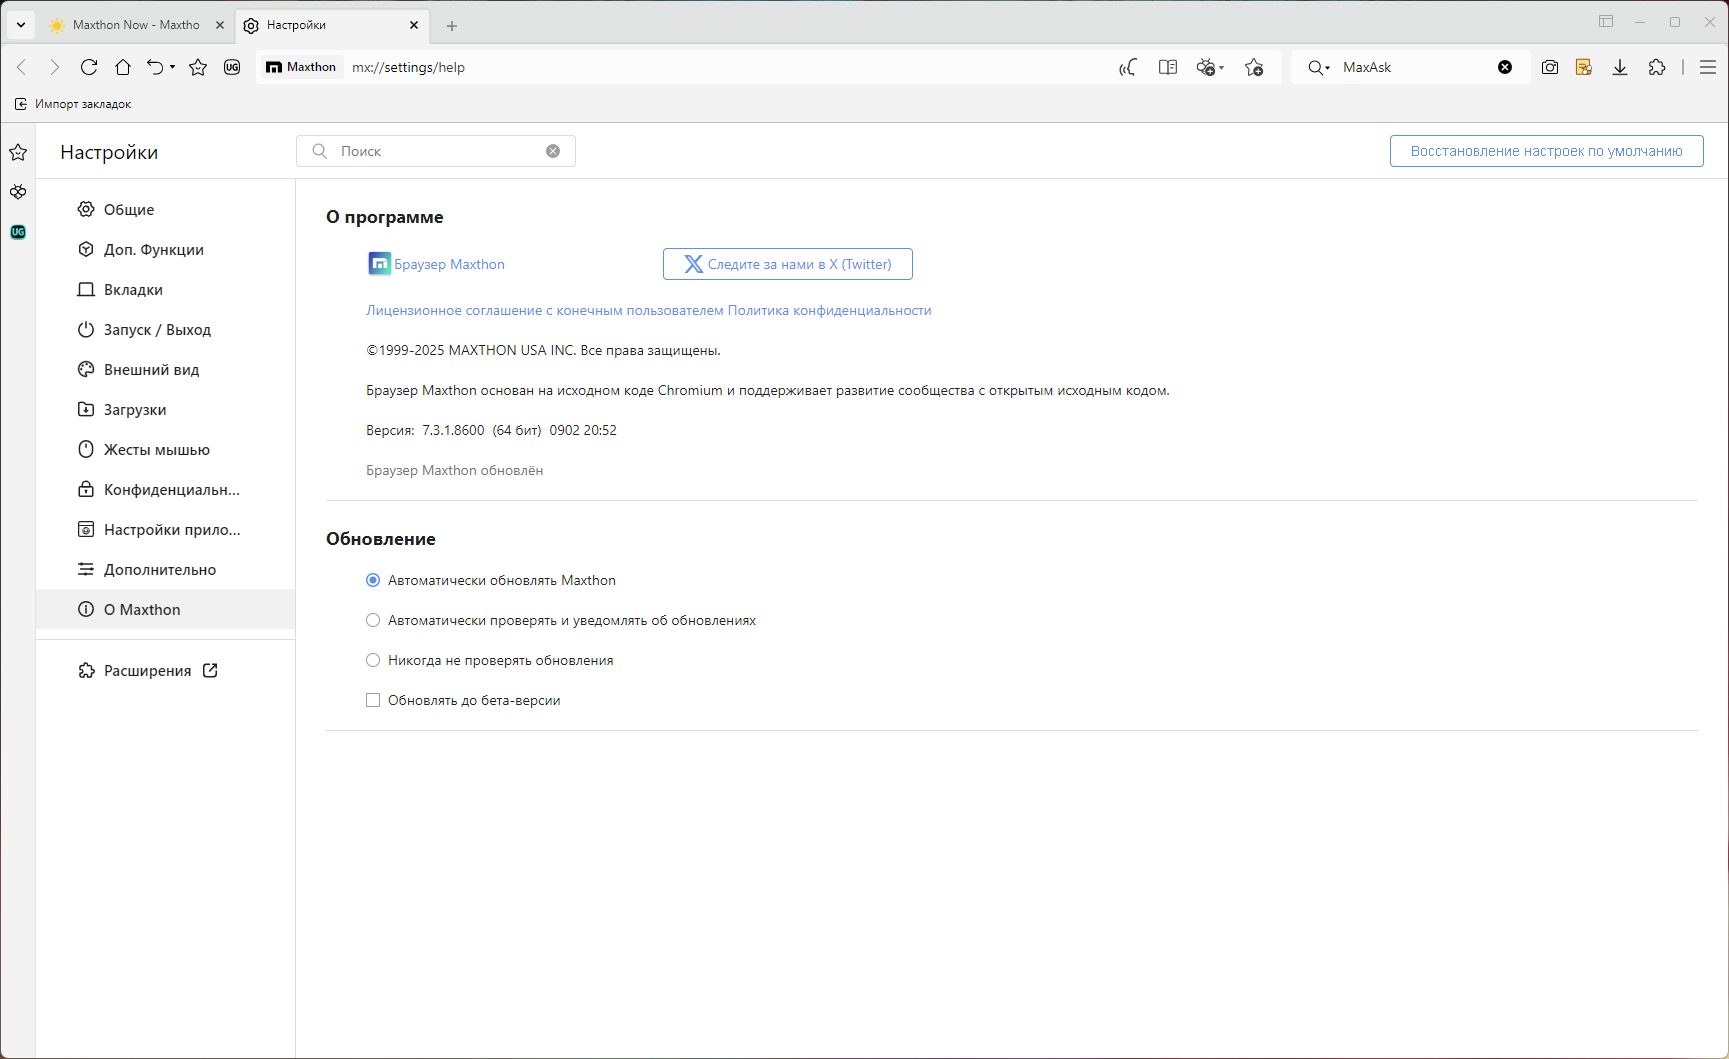
Task: Expand the MaxNote dropdown arrow in the address bar
Action: click(1221, 68)
